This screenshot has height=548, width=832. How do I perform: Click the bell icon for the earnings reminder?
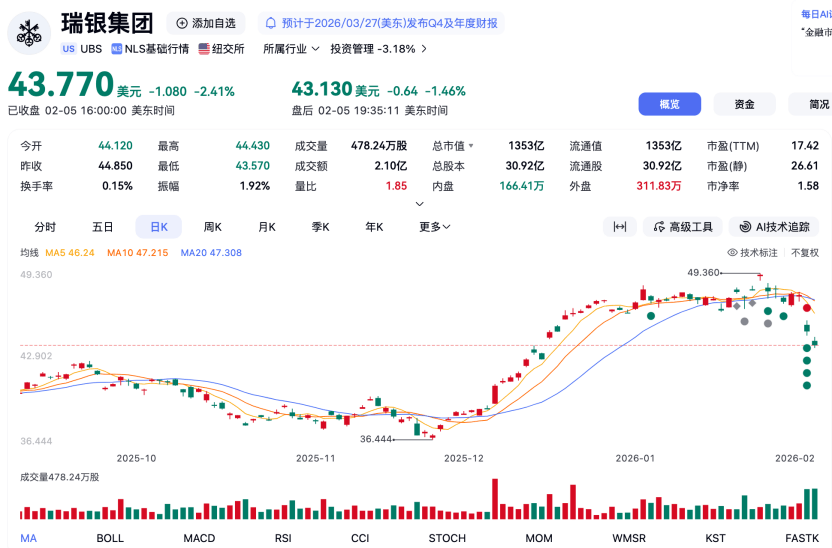pyautogui.click(x=270, y=23)
